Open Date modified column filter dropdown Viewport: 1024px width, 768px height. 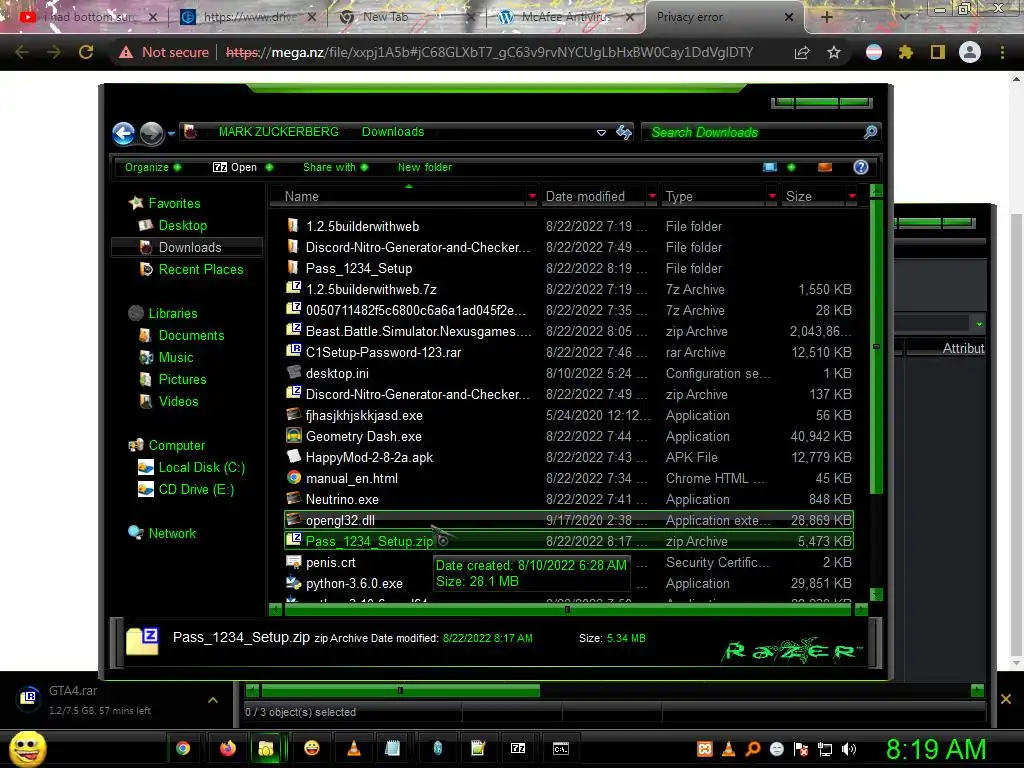[x=652, y=196]
